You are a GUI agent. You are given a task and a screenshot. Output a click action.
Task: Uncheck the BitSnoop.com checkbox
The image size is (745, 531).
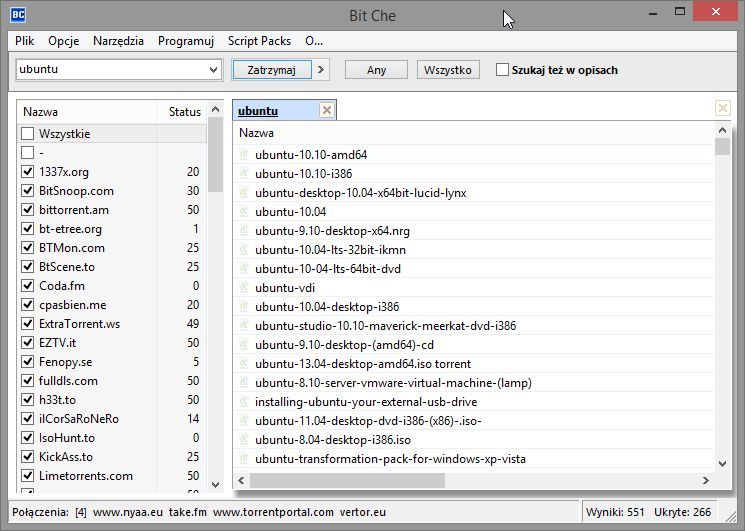28,190
